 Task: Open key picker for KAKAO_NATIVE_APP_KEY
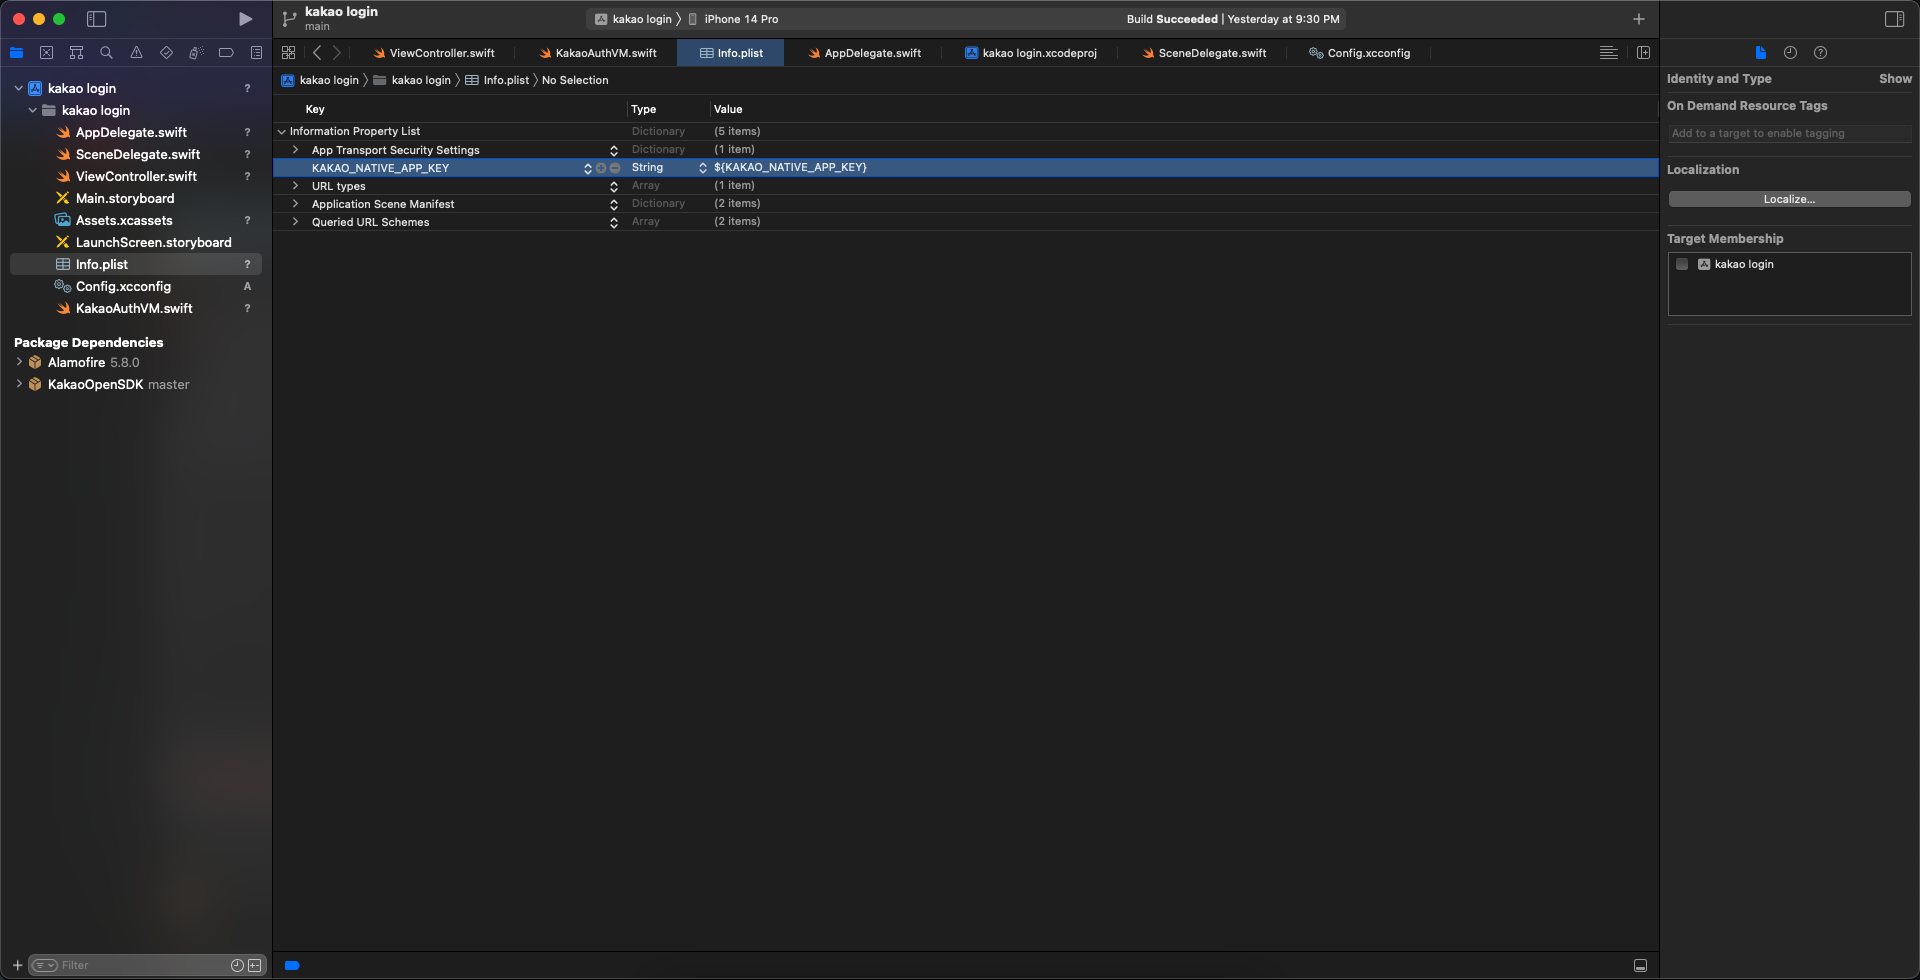click(588, 168)
